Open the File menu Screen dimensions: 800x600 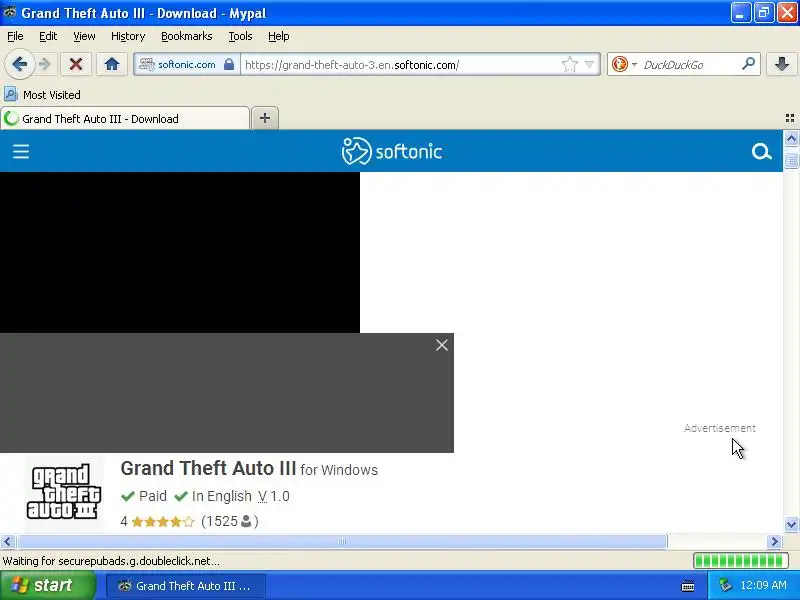(15, 36)
